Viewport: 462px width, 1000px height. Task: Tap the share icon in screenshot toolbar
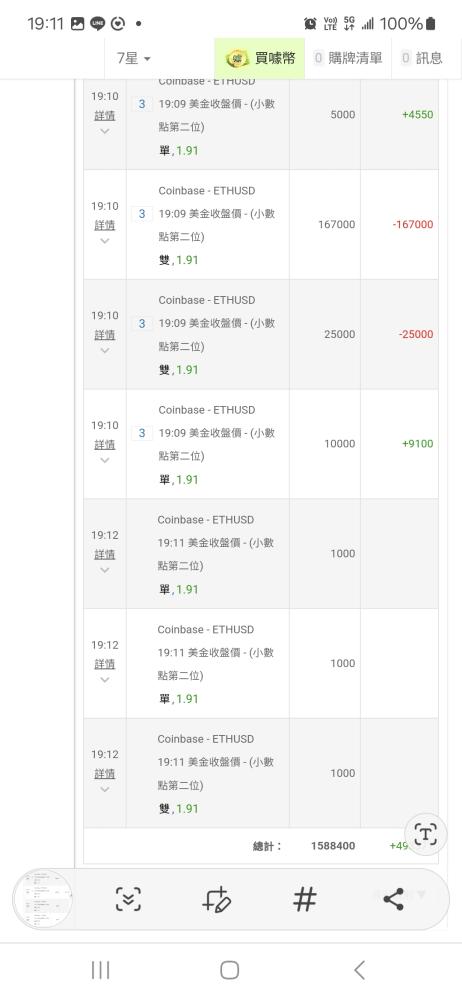point(393,899)
